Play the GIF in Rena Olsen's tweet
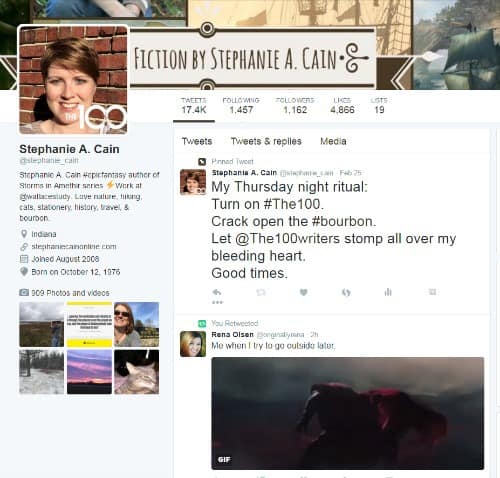The height and width of the screenshot is (478, 500). pos(348,413)
